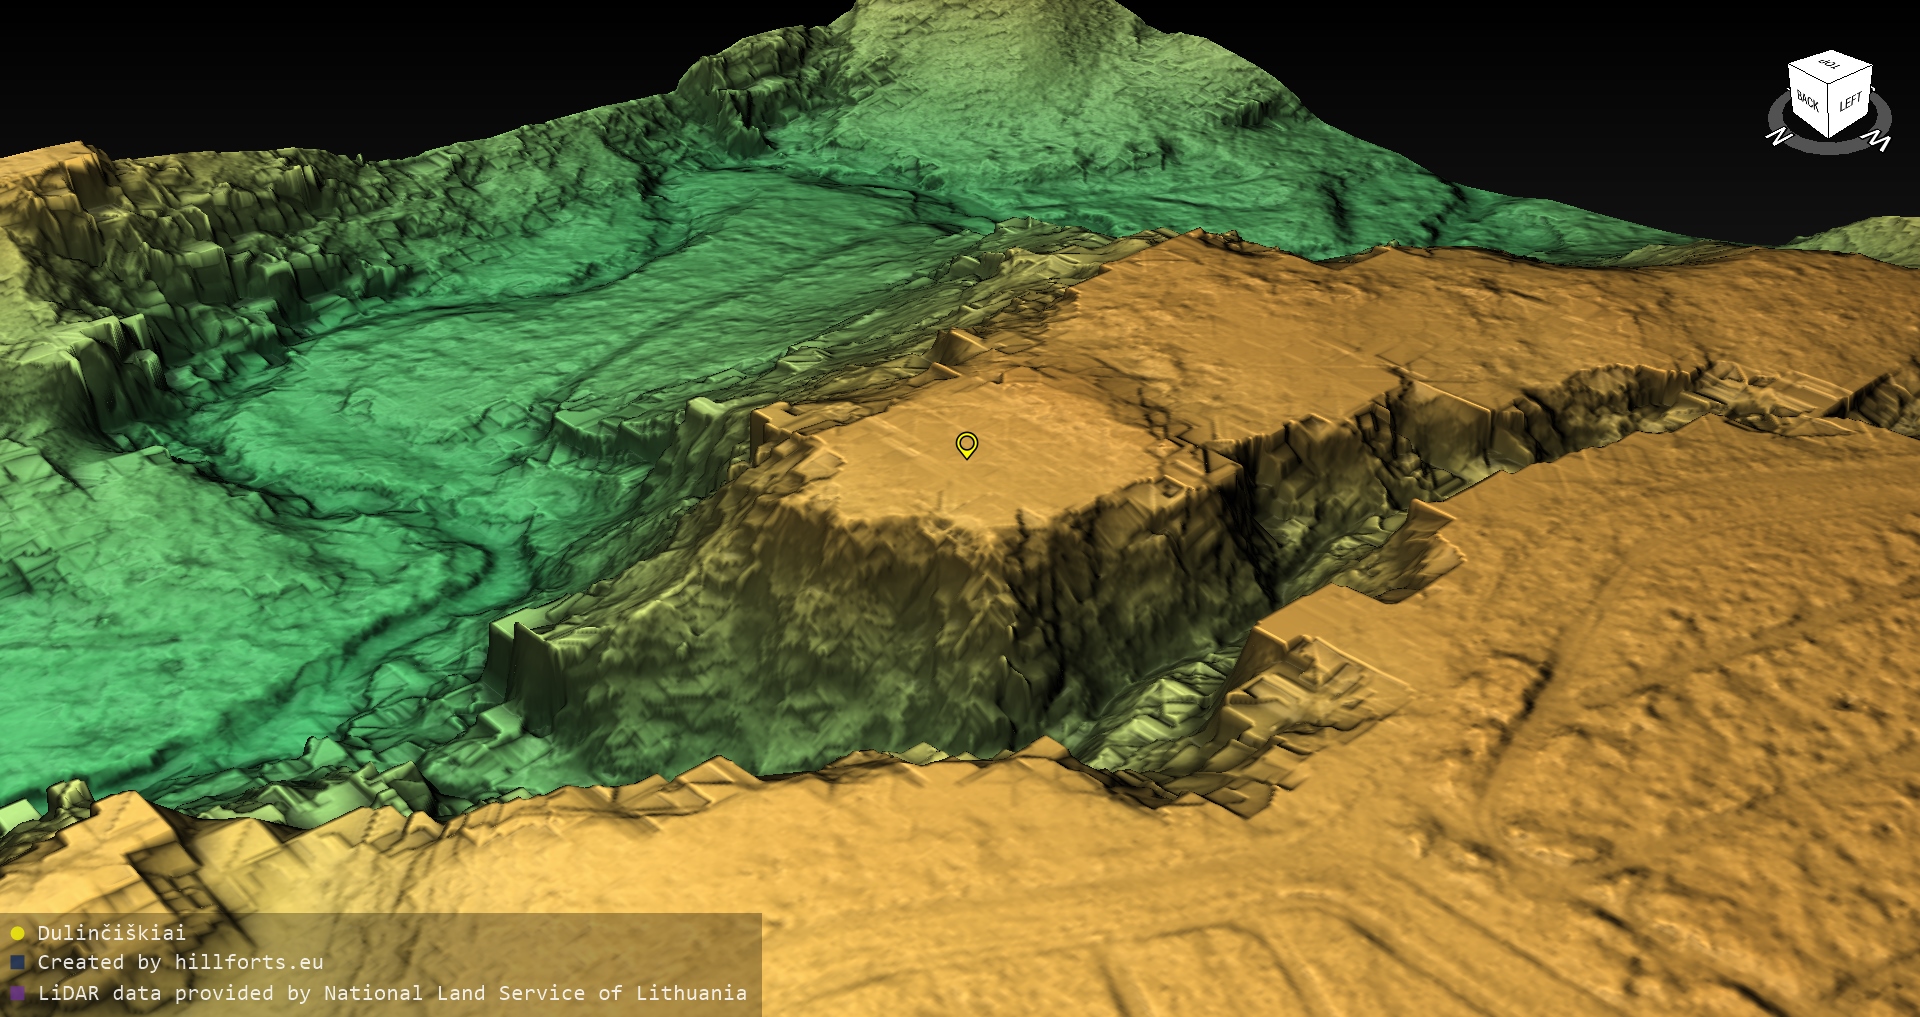1920x1017 pixels.
Task: Click the blue square beside Created by
Action: tap(17, 962)
